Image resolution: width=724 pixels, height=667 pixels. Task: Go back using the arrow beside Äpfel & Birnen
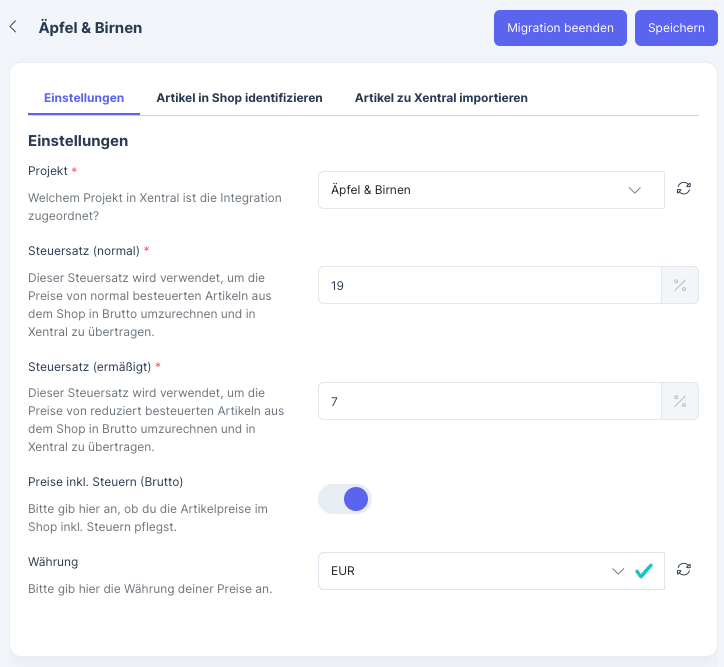coord(13,27)
